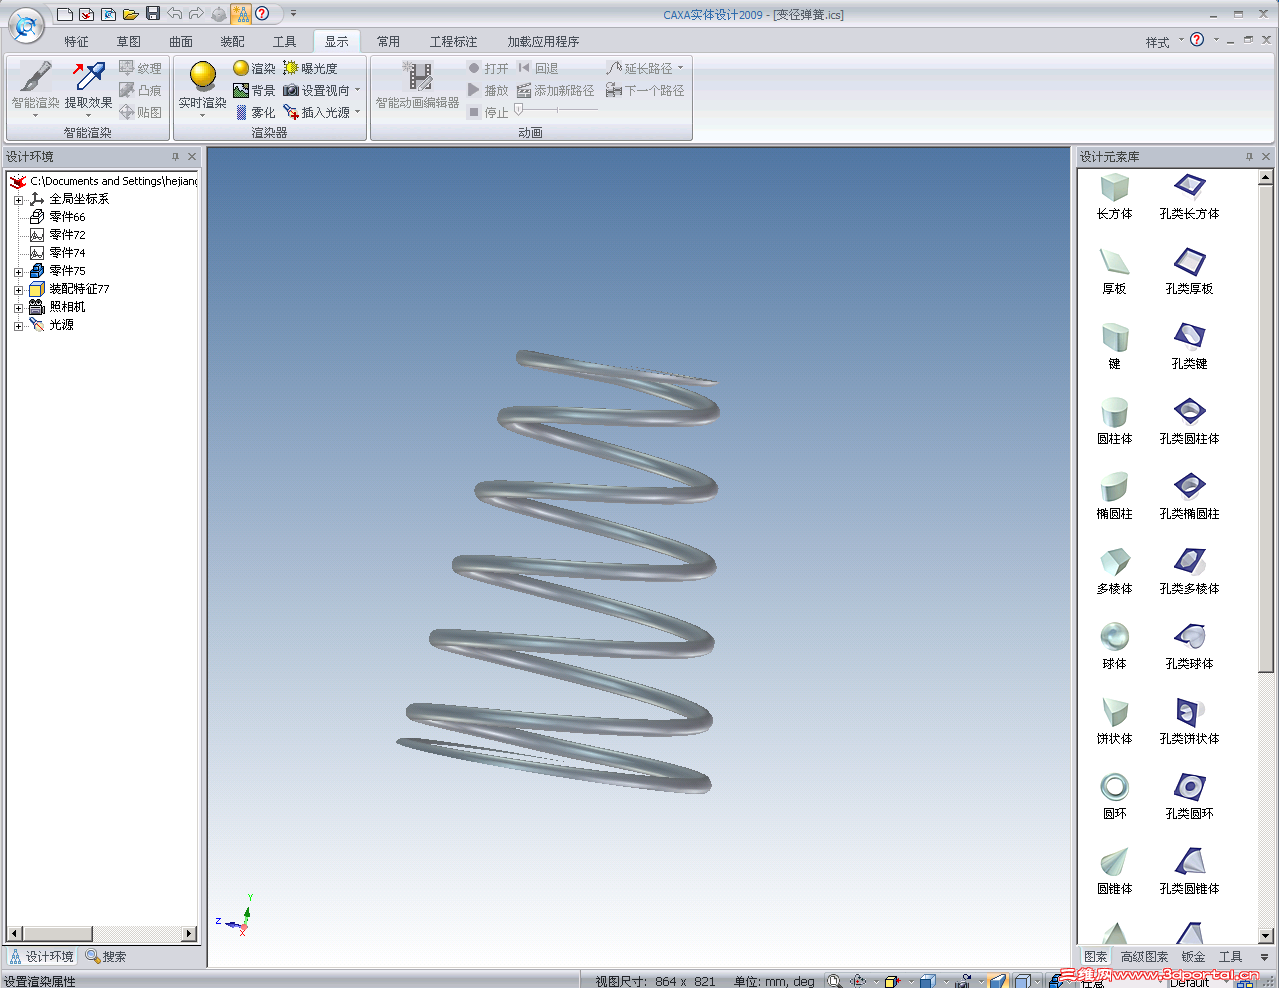Select the 球体 sphere element
Image resolution: width=1279 pixels, height=988 pixels.
tap(1114, 647)
